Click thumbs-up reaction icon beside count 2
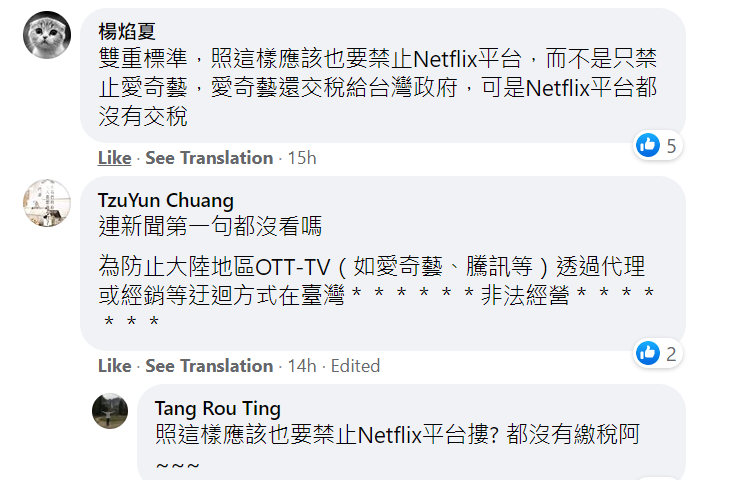The image size is (744, 480). pos(648,353)
